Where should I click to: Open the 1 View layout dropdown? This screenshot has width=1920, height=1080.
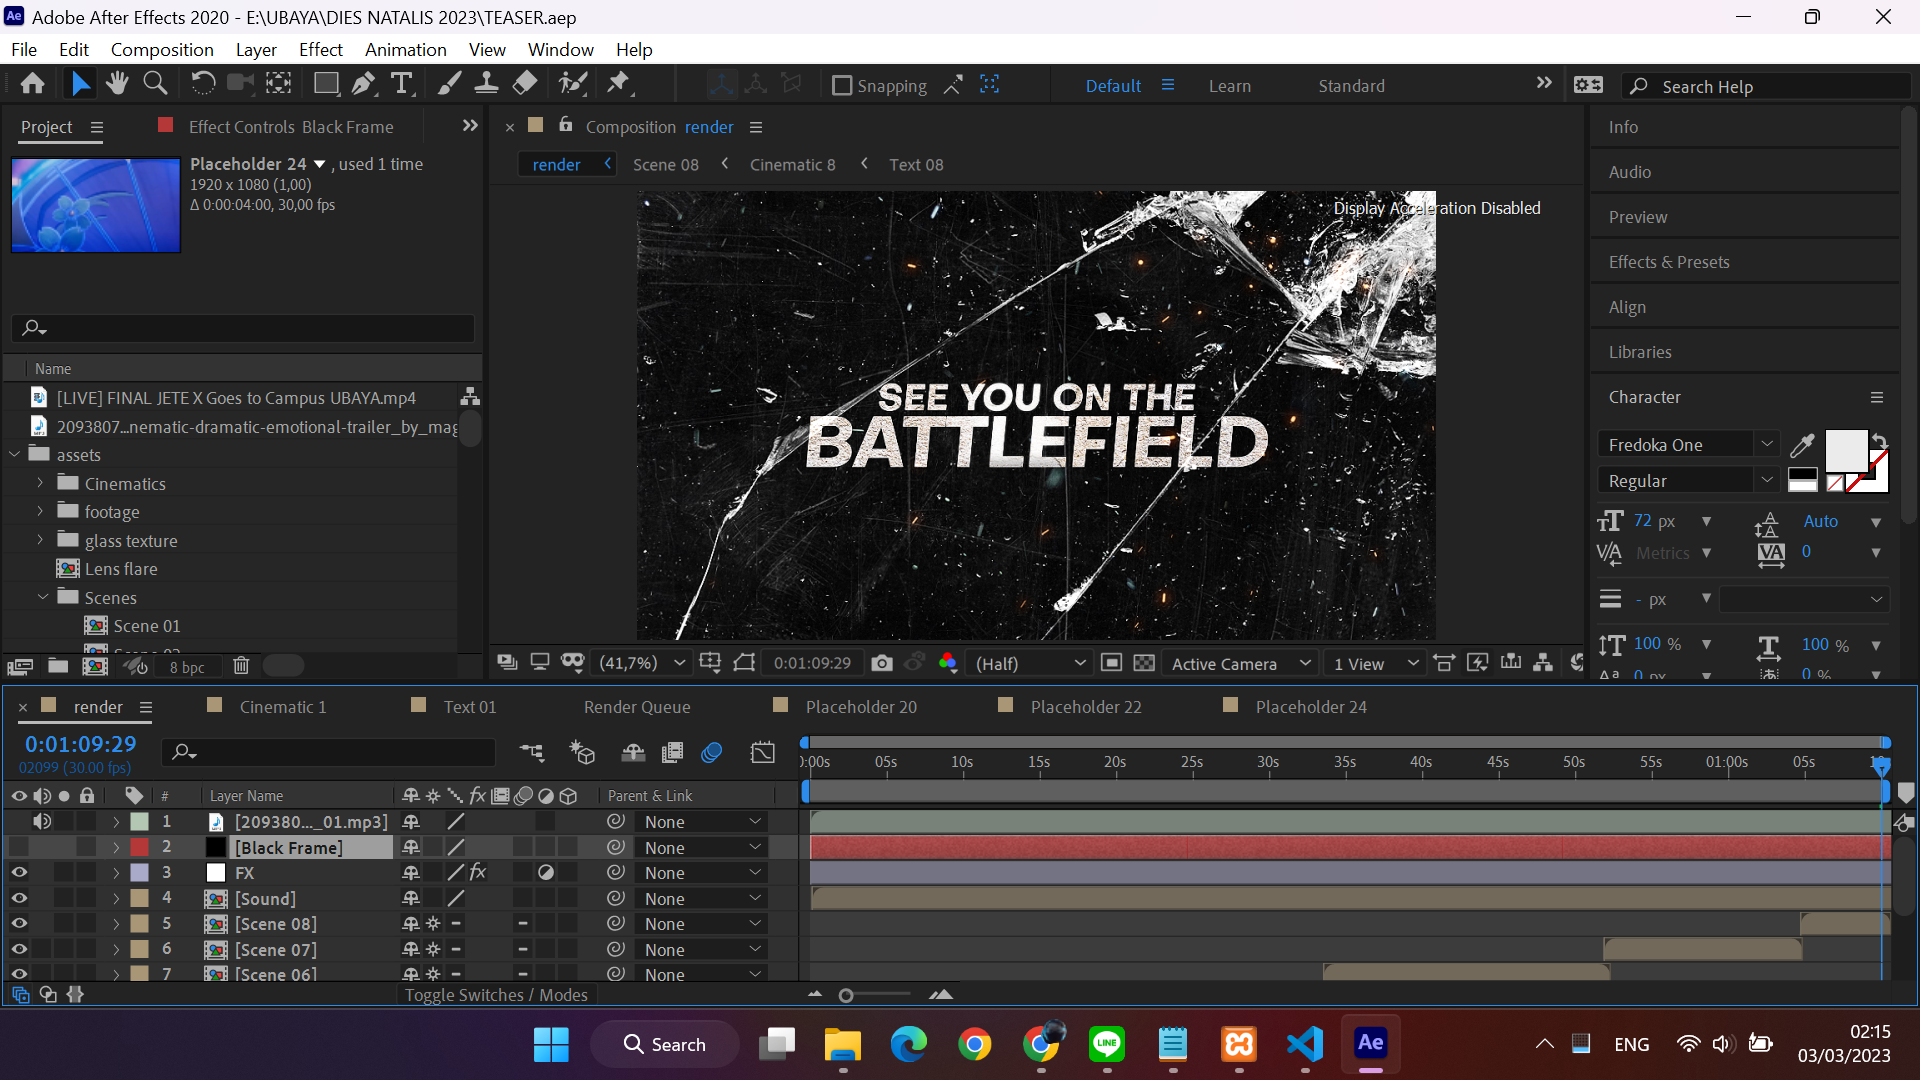(1376, 663)
